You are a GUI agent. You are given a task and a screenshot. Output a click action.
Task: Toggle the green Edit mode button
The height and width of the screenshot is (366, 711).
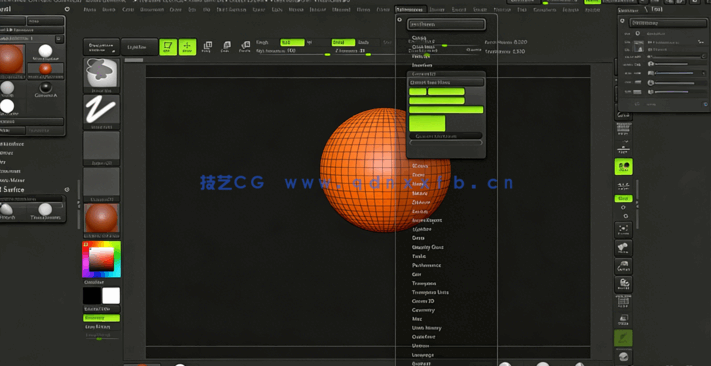point(168,47)
